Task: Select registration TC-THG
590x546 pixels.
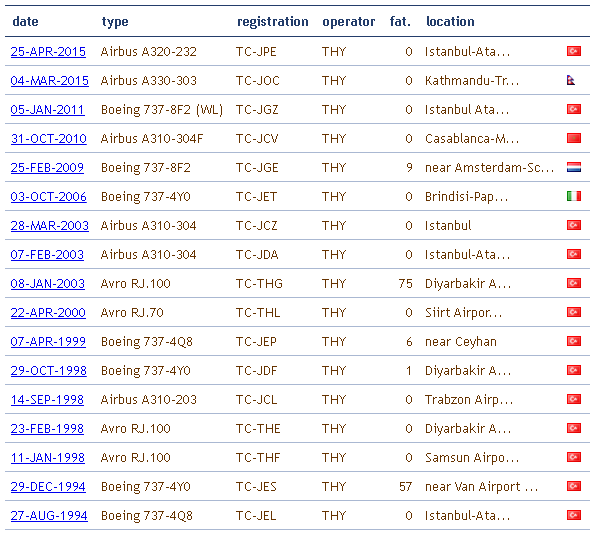Action: coord(259,283)
